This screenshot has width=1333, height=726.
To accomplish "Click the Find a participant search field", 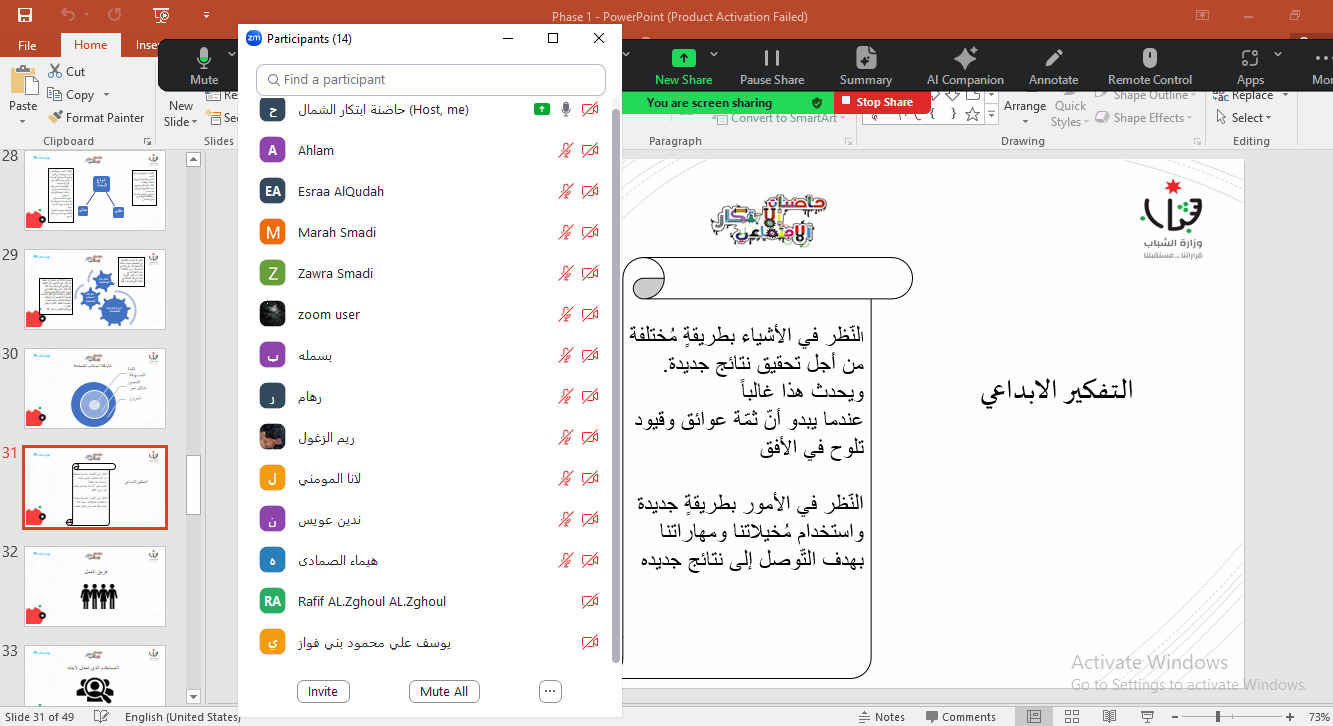I will click(431, 79).
